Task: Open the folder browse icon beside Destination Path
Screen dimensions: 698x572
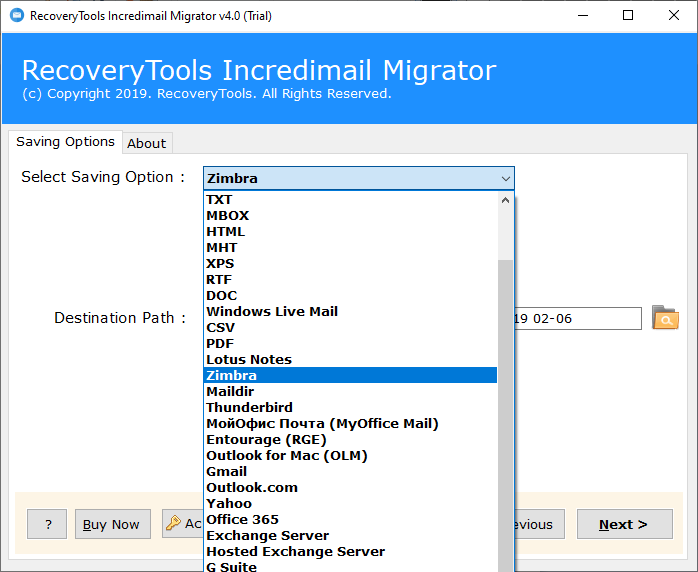Action: point(665,317)
